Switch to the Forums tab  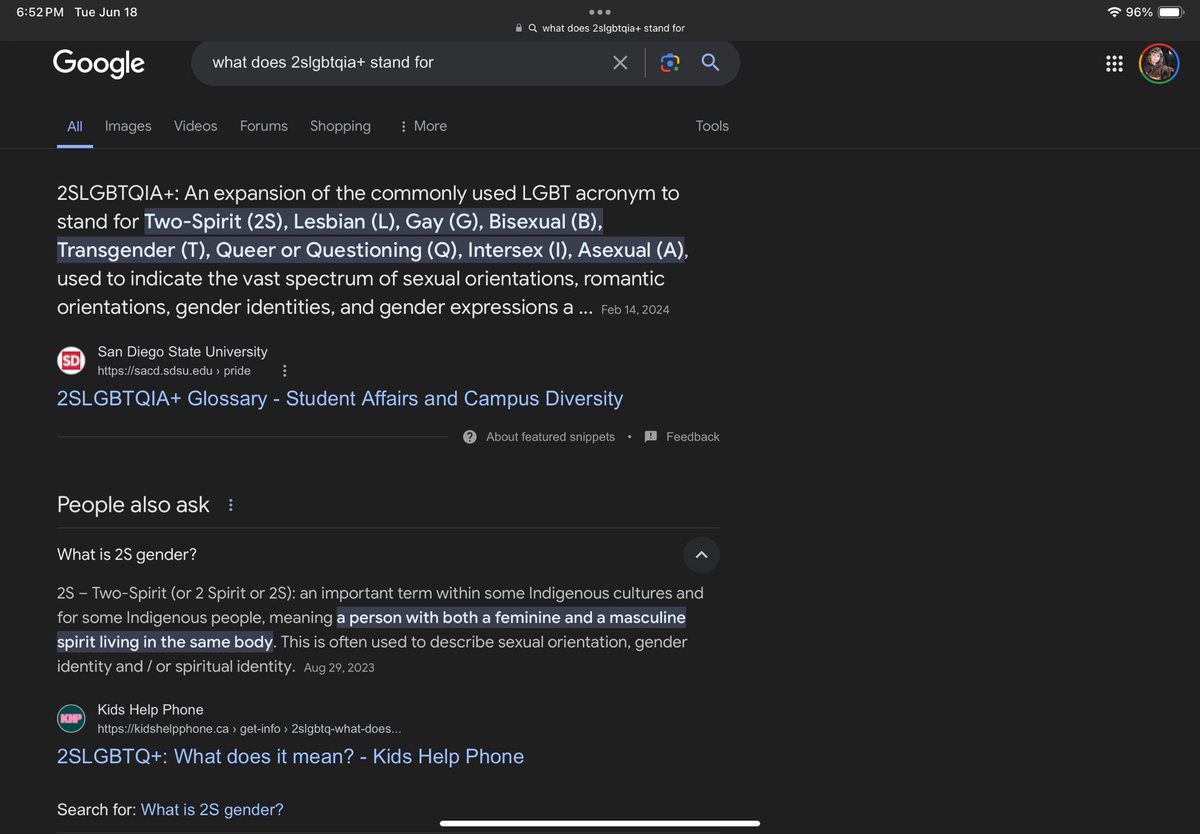tap(264, 126)
